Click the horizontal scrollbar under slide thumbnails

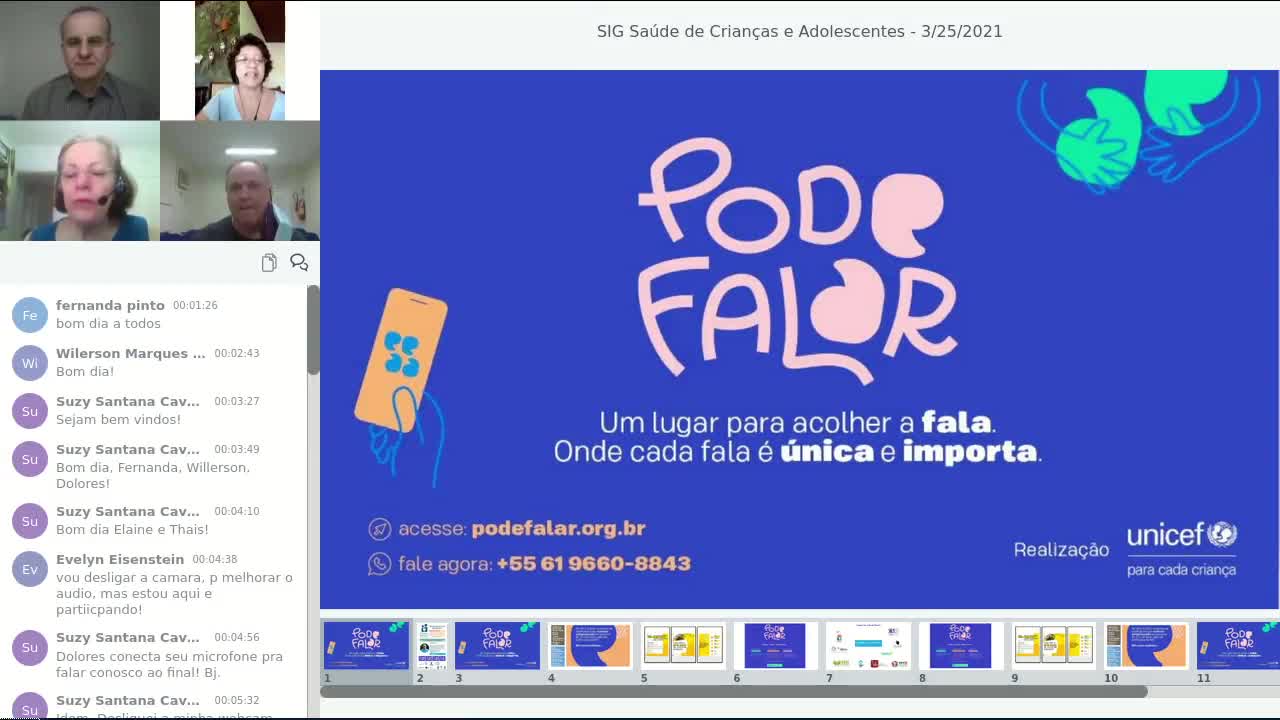point(734,691)
